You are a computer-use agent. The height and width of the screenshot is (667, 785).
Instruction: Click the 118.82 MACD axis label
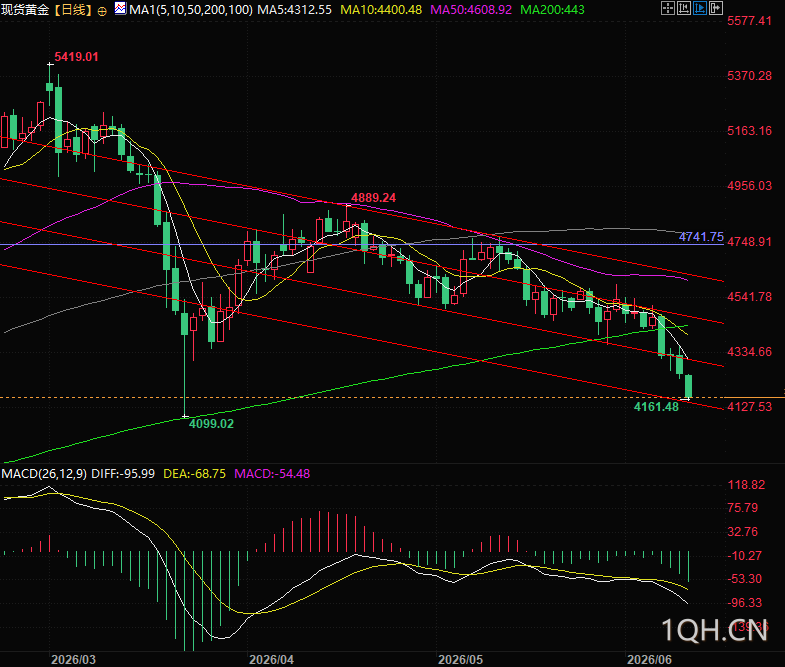746,485
